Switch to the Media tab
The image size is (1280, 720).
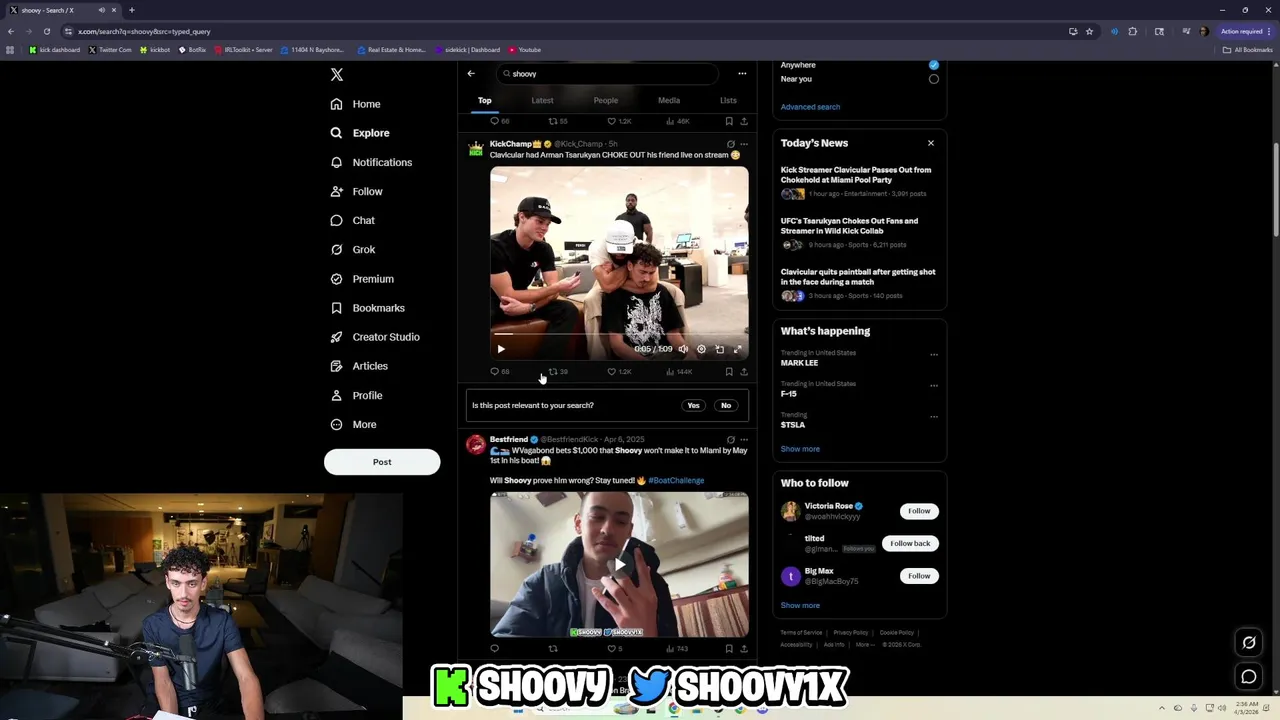(669, 100)
